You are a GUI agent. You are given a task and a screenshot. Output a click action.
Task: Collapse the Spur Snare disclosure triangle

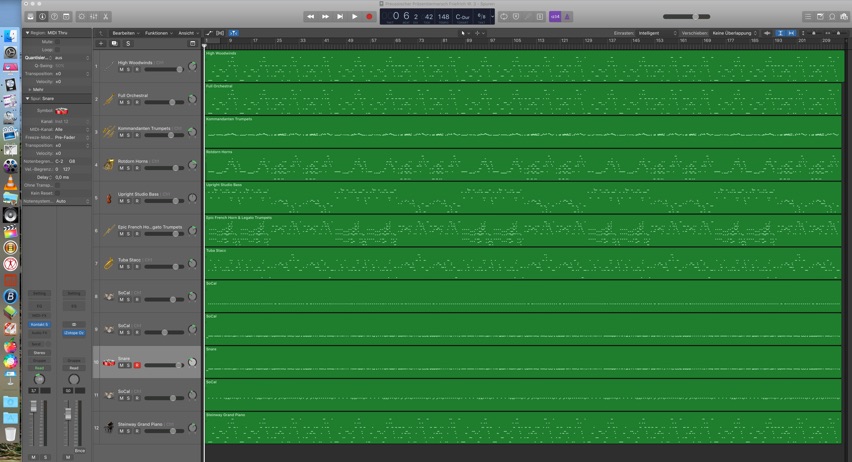[27, 98]
